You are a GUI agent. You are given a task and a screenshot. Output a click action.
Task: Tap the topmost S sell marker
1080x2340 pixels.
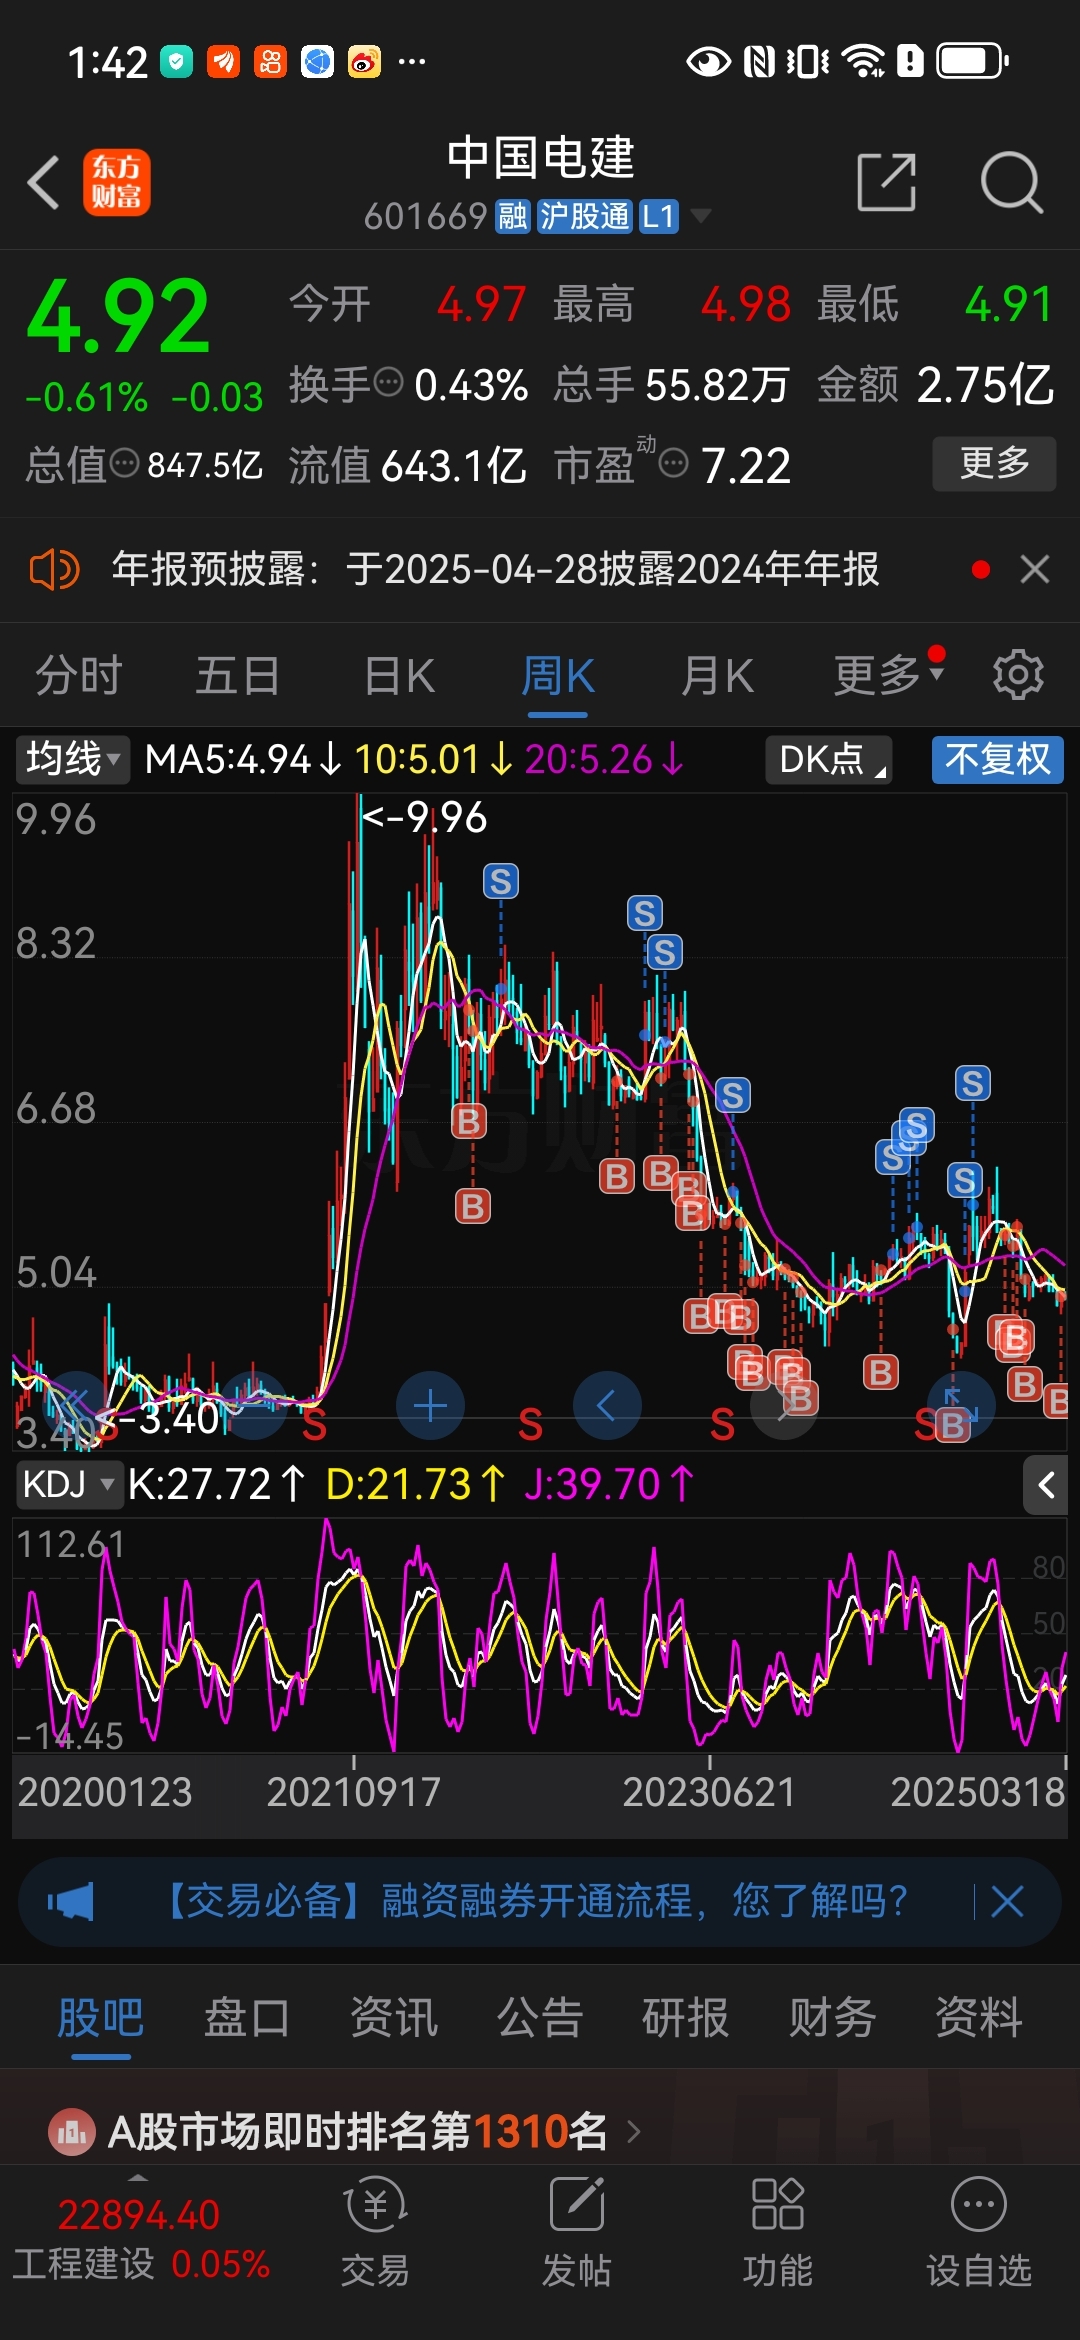click(x=501, y=881)
